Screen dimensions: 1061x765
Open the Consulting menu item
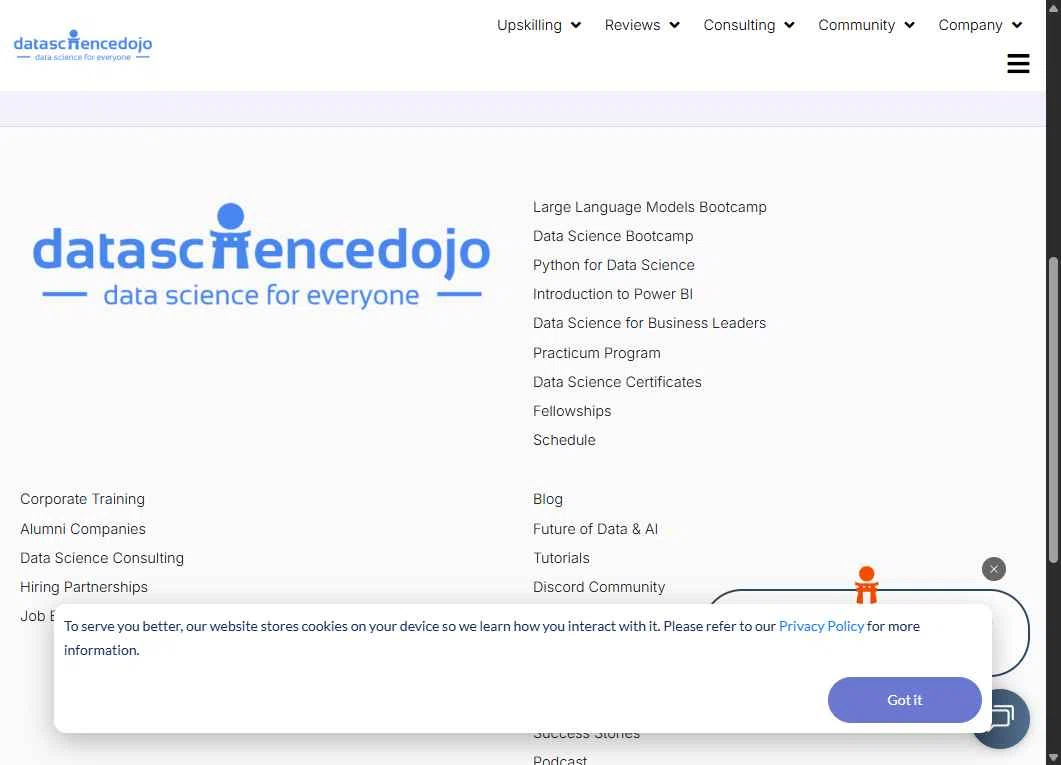point(739,25)
